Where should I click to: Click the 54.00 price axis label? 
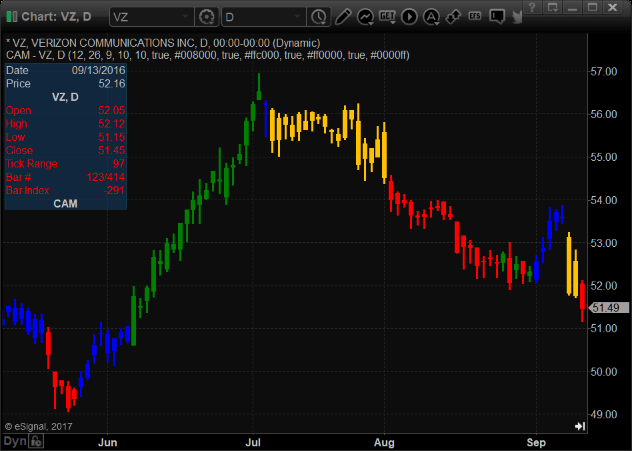pyautogui.click(x=604, y=200)
